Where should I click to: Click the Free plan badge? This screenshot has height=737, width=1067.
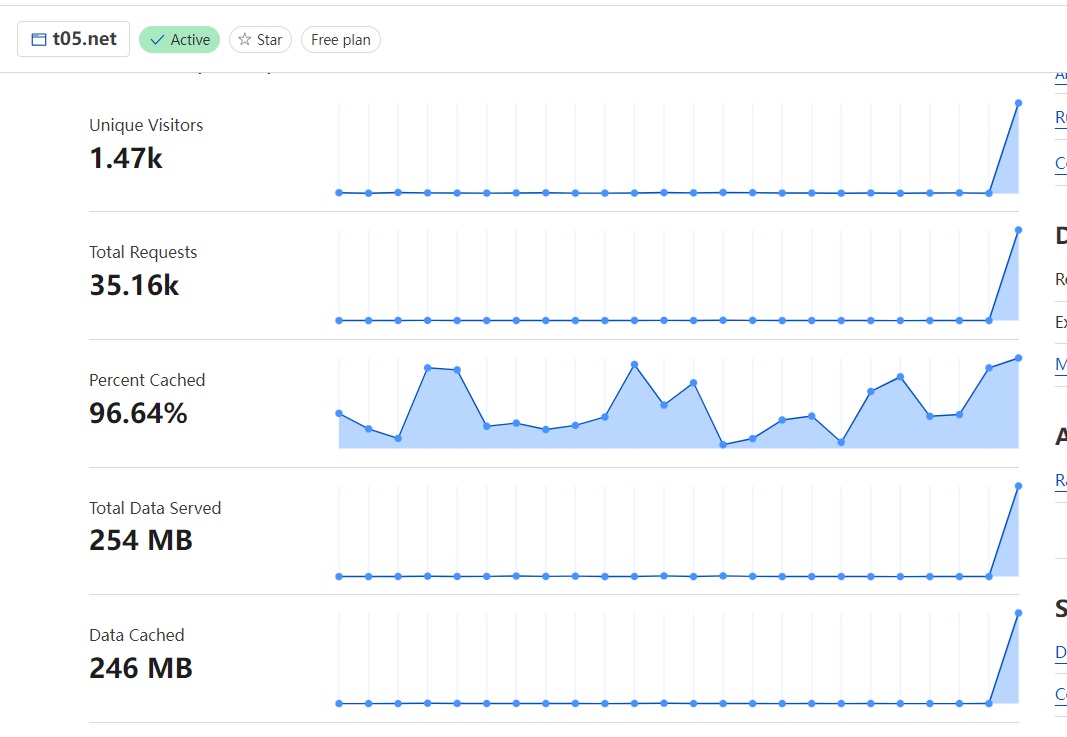(x=340, y=40)
